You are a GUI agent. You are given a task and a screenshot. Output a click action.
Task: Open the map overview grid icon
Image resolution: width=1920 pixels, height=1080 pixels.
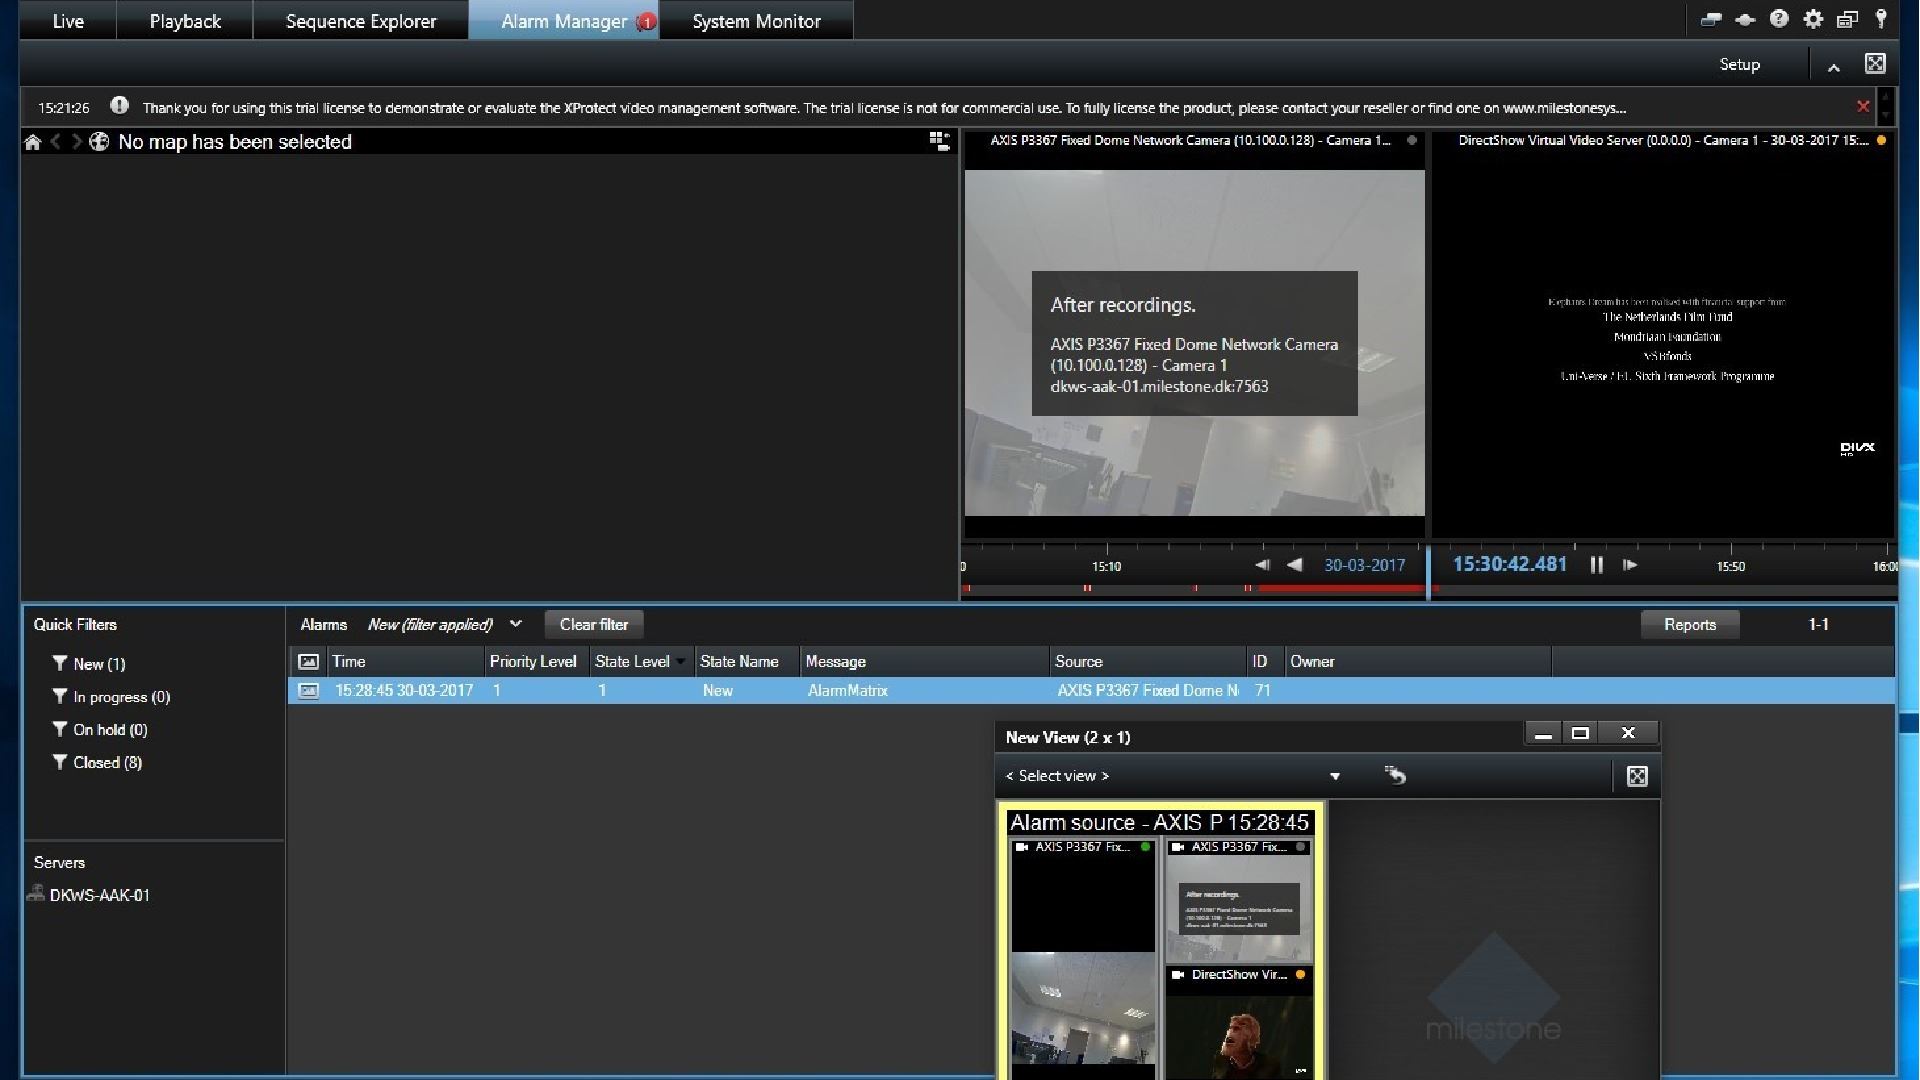(939, 141)
